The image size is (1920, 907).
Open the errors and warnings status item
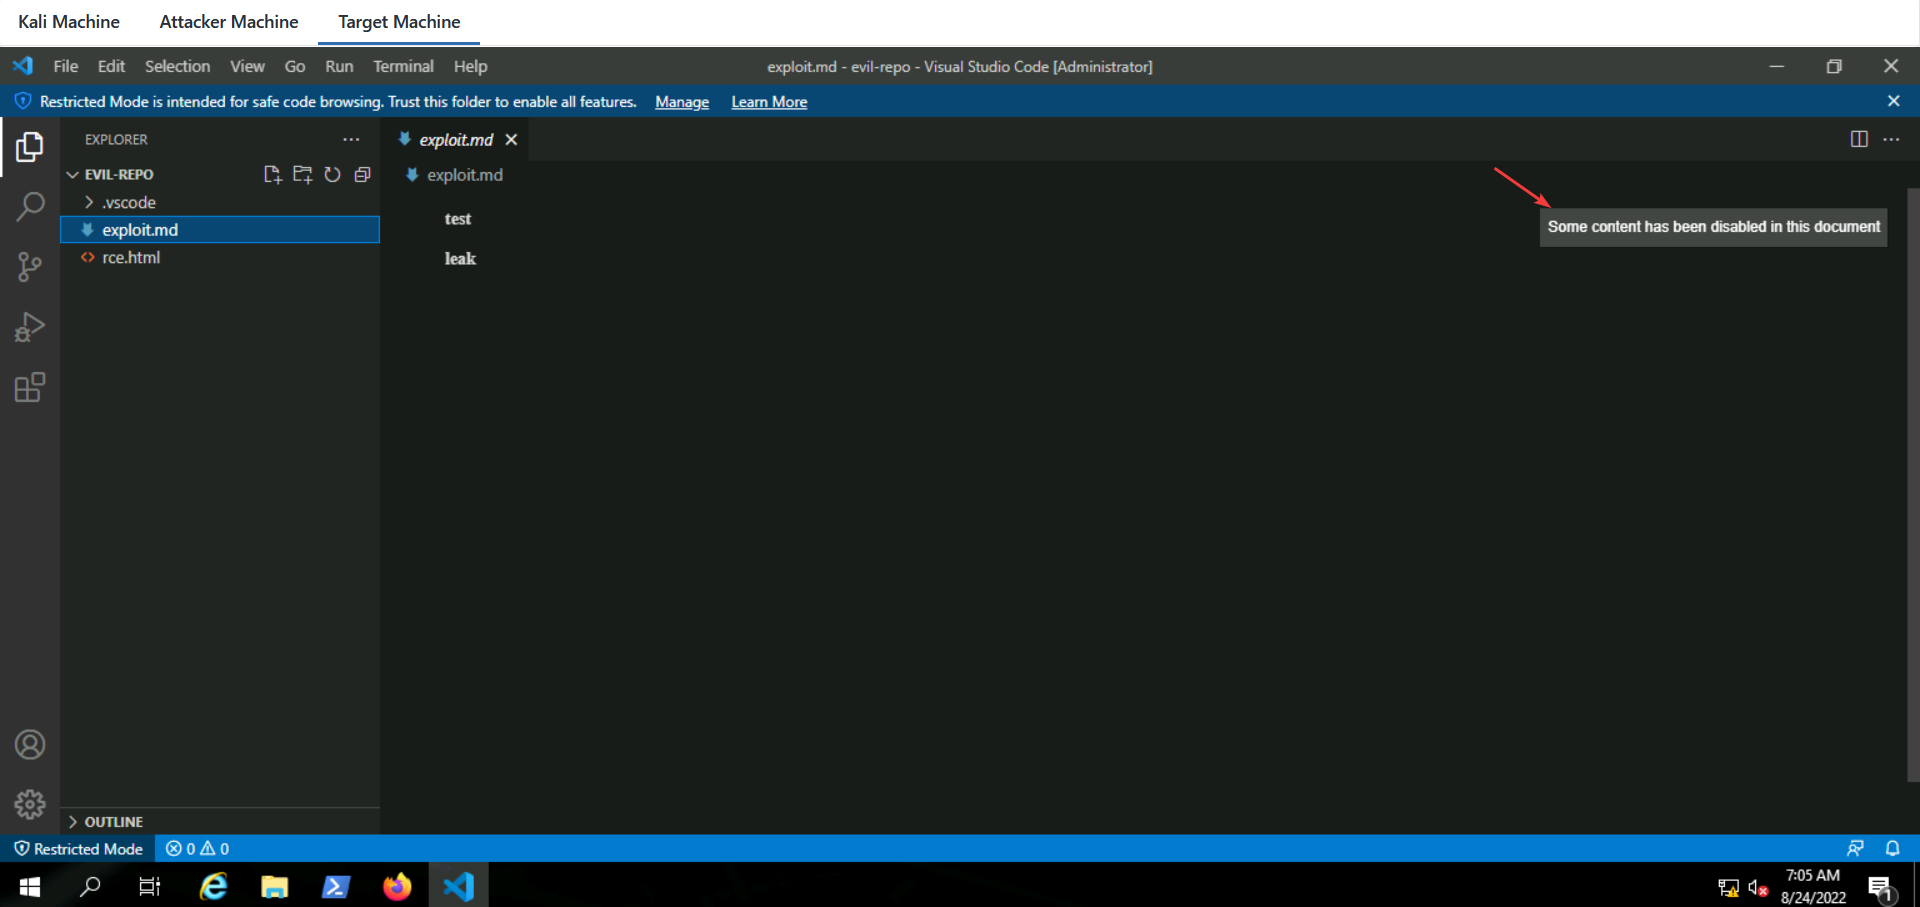pyautogui.click(x=197, y=848)
